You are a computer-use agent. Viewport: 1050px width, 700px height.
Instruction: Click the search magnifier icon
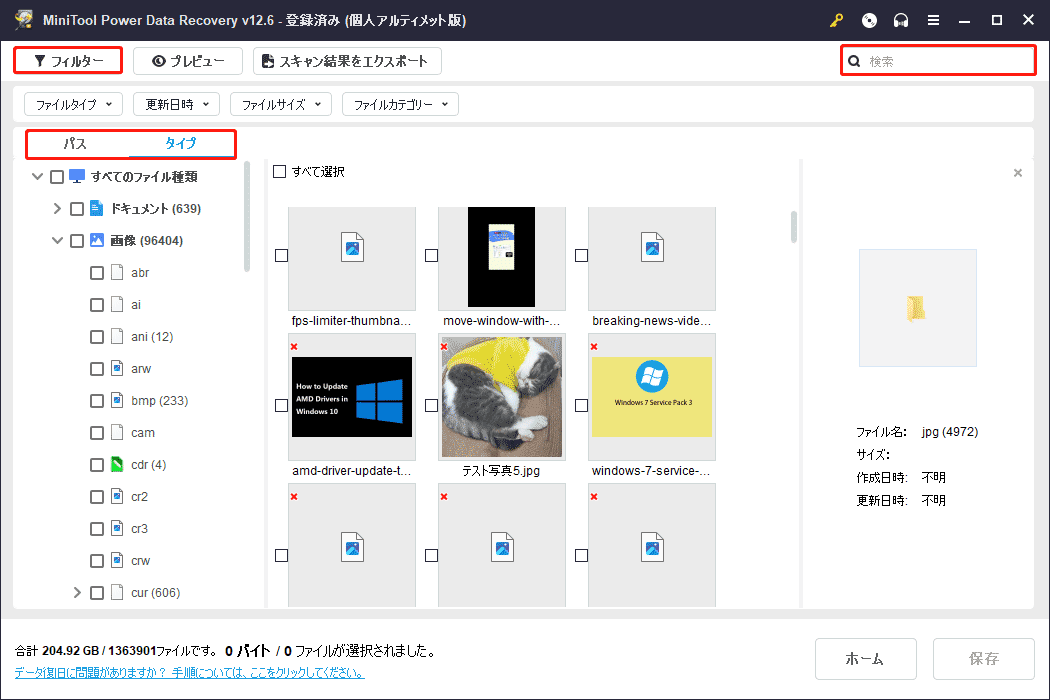tap(854, 60)
